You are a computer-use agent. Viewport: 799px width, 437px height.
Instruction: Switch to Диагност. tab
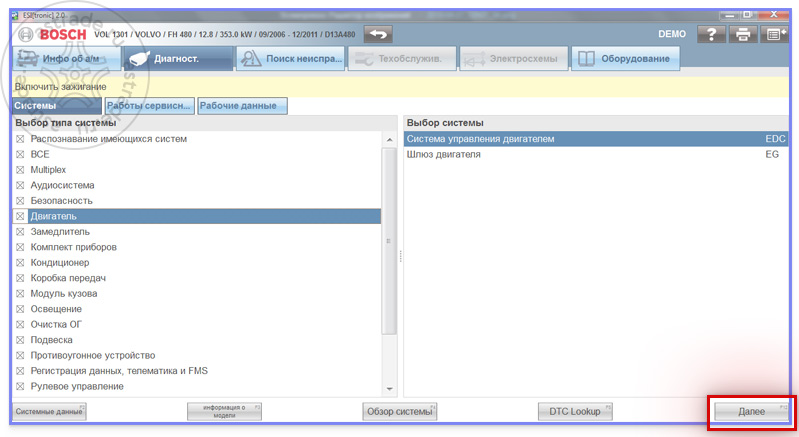178,59
